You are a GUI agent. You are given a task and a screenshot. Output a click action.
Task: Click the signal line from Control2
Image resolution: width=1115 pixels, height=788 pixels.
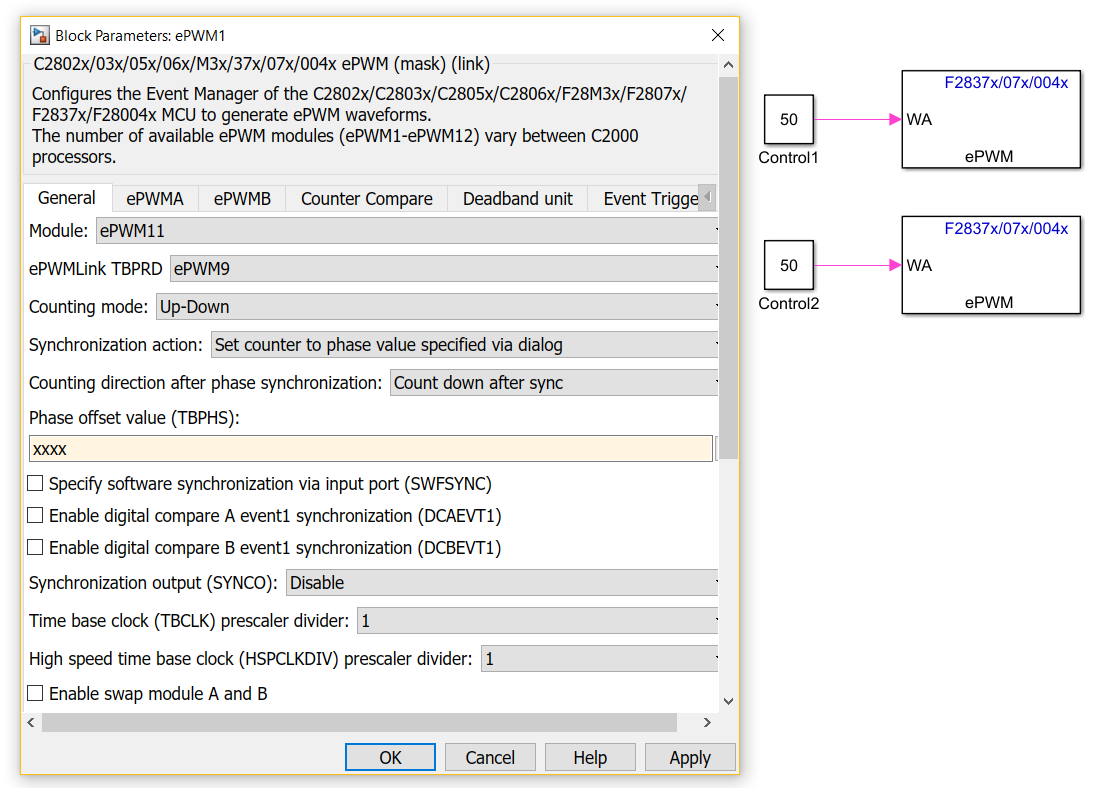(x=857, y=265)
